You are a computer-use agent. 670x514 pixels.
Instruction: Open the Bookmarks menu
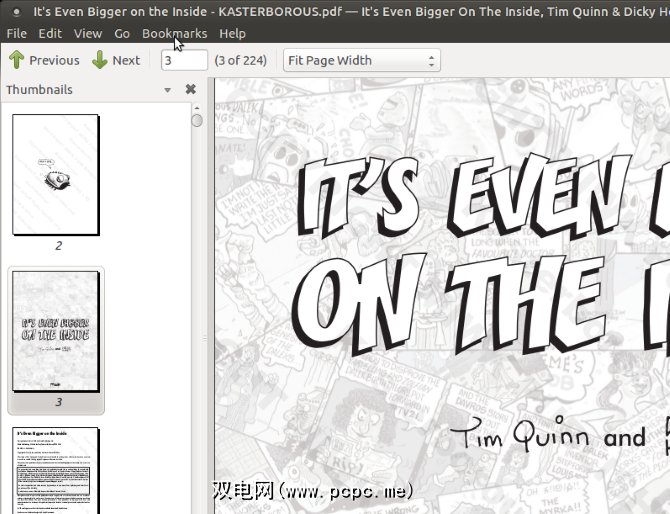[x=174, y=33]
